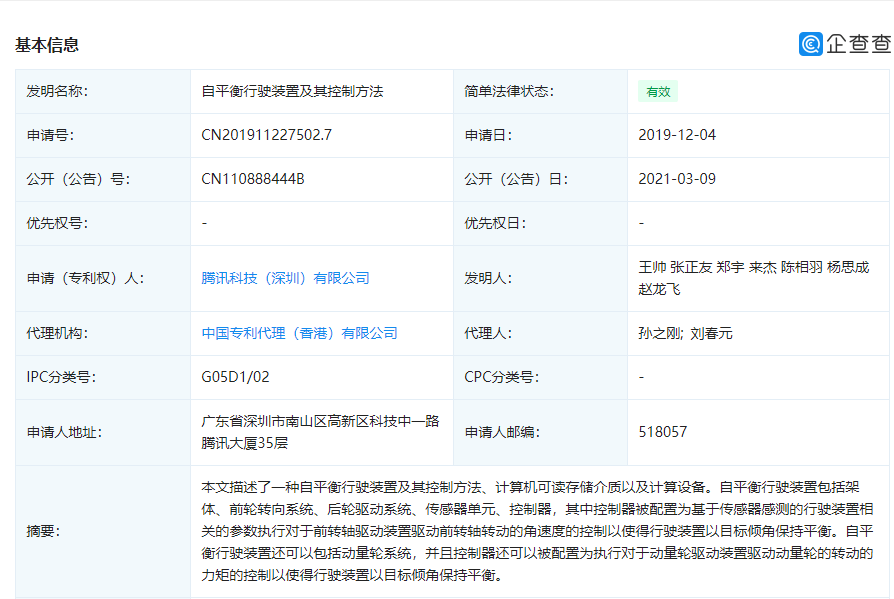Click the 公开(公告)号 label cell
The height and width of the screenshot is (599, 894).
point(103,179)
